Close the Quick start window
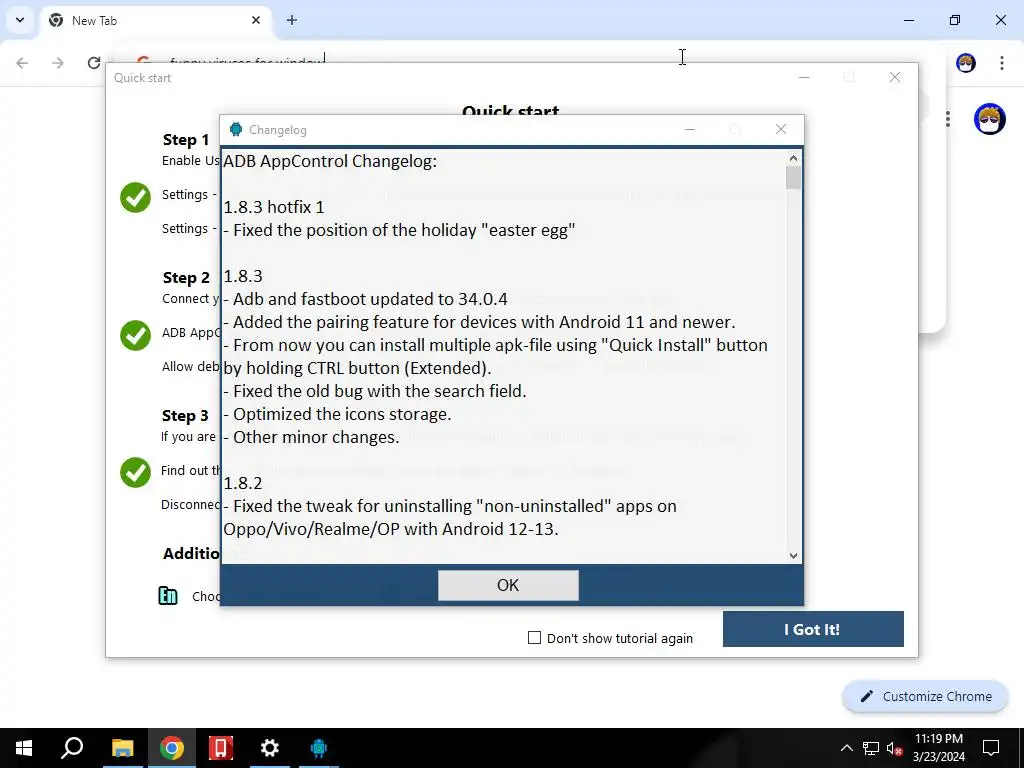Image resolution: width=1024 pixels, height=768 pixels. coord(895,77)
